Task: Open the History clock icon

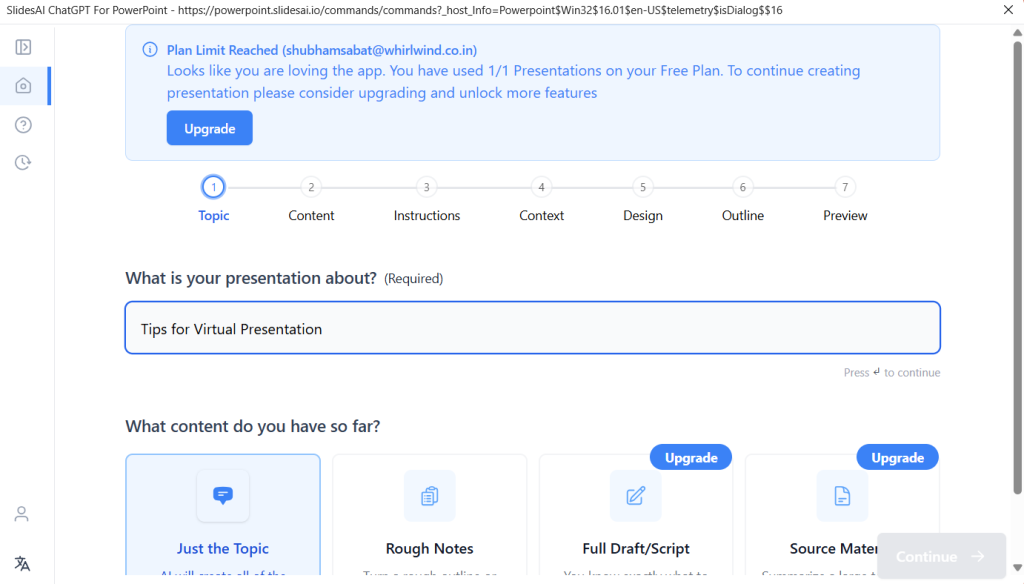Action: tap(23, 162)
